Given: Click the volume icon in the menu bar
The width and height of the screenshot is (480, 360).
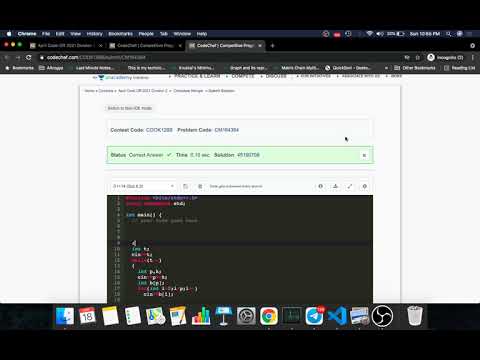Looking at the screenshot, I should click(x=380, y=34).
